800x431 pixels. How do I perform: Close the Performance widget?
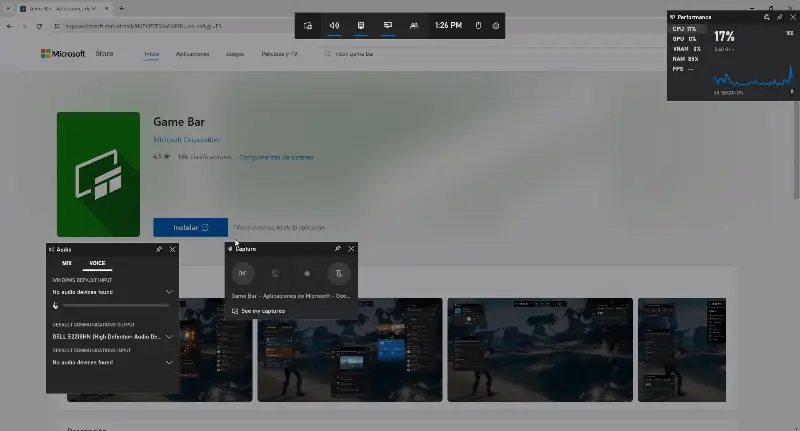point(793,17)
